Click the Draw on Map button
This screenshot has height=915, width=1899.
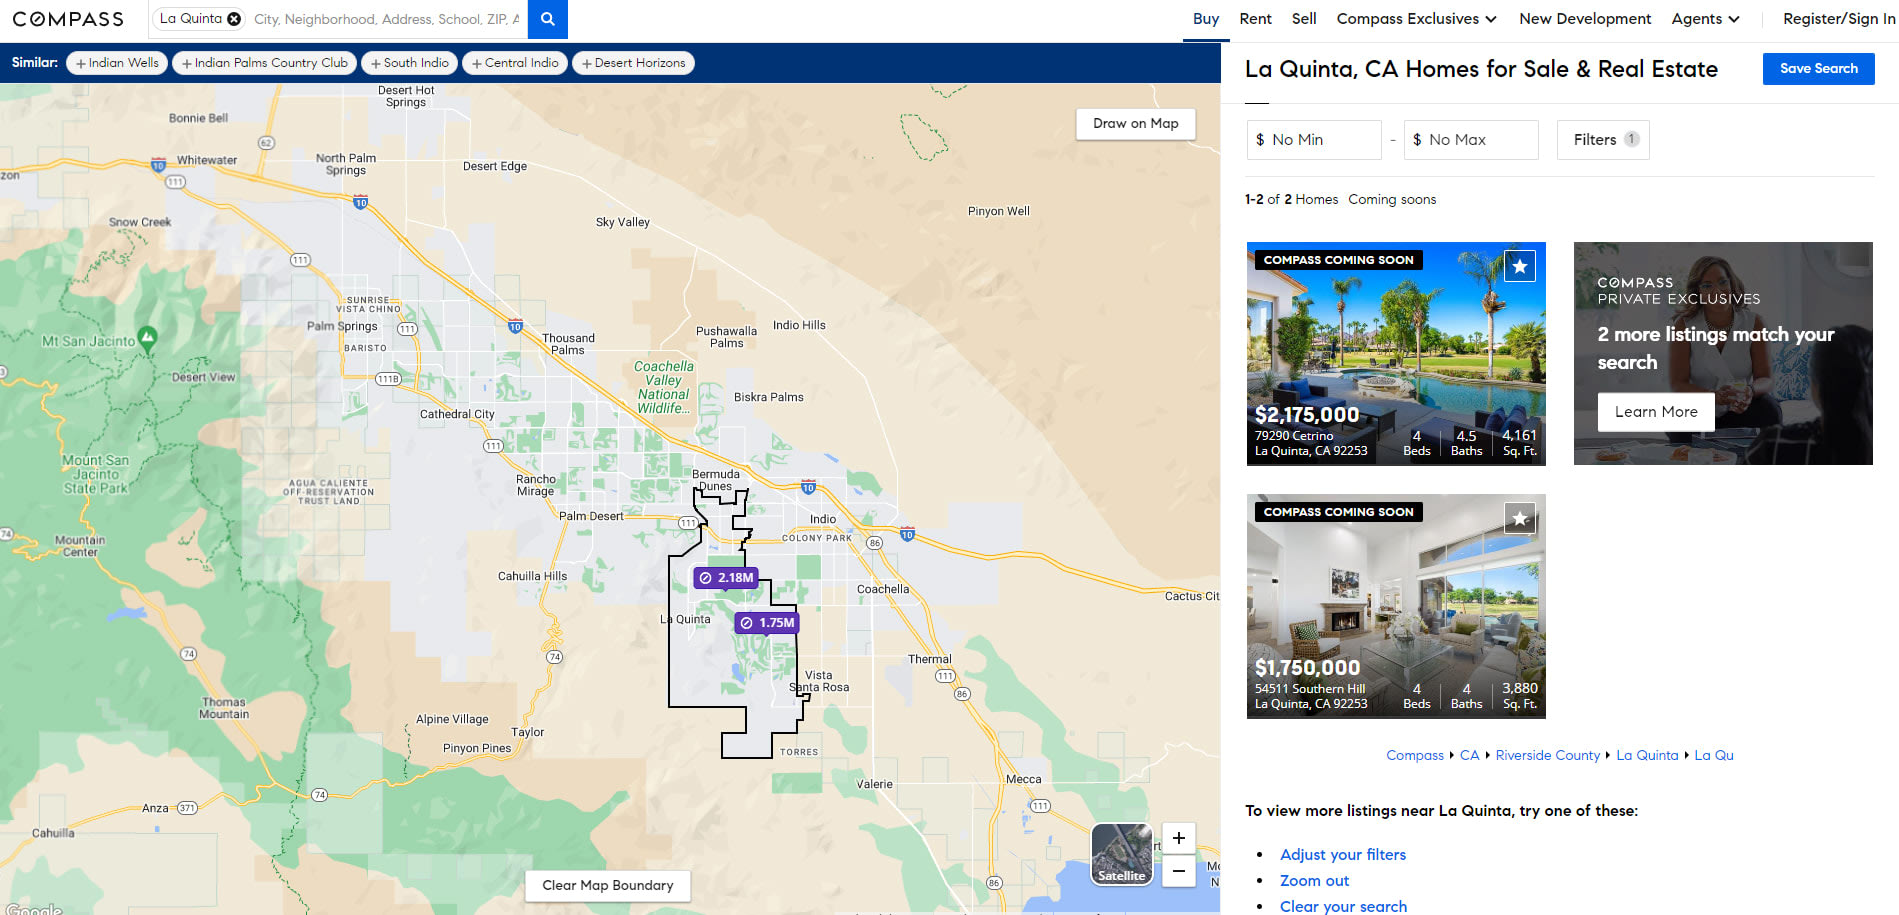(1135, 124)
